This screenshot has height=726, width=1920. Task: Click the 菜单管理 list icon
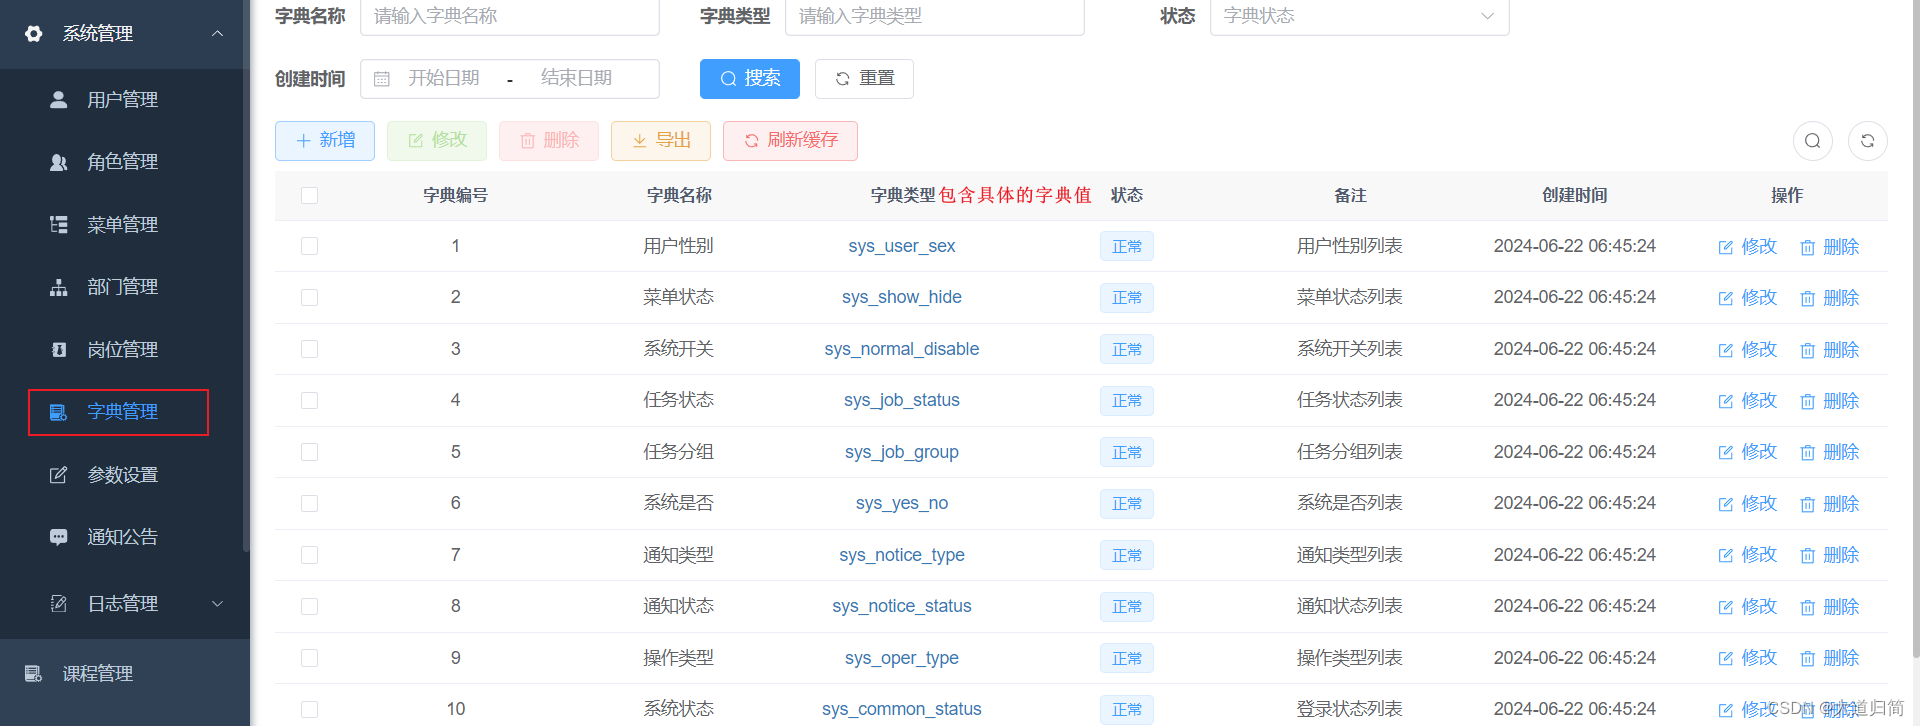pyautogui.click(x=59, y=224)
